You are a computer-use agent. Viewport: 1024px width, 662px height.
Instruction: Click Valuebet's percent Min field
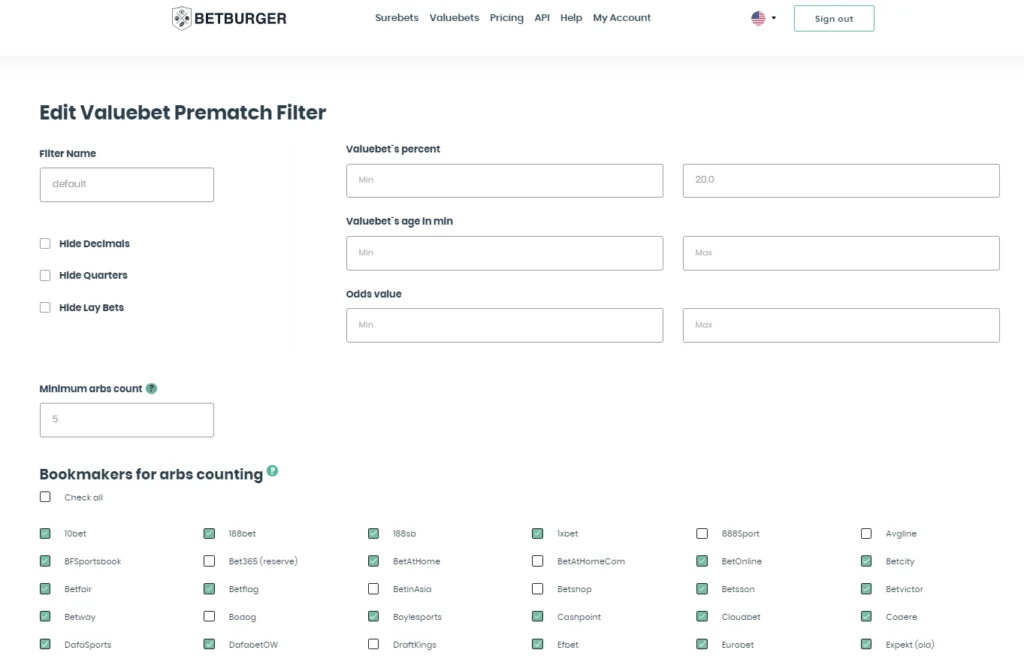tap(504, 180)
